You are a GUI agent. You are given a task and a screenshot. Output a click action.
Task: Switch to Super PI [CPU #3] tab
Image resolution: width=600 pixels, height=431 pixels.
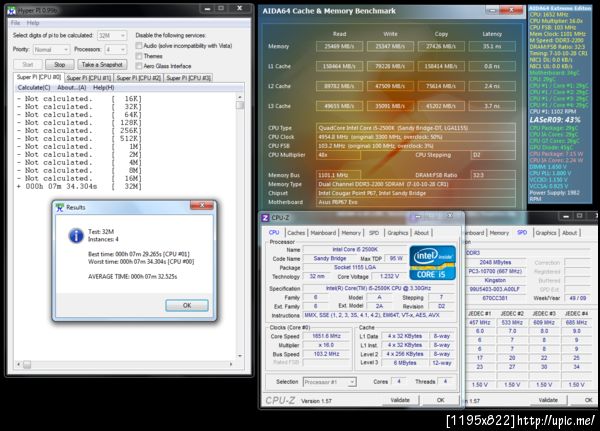pos(189,78)
